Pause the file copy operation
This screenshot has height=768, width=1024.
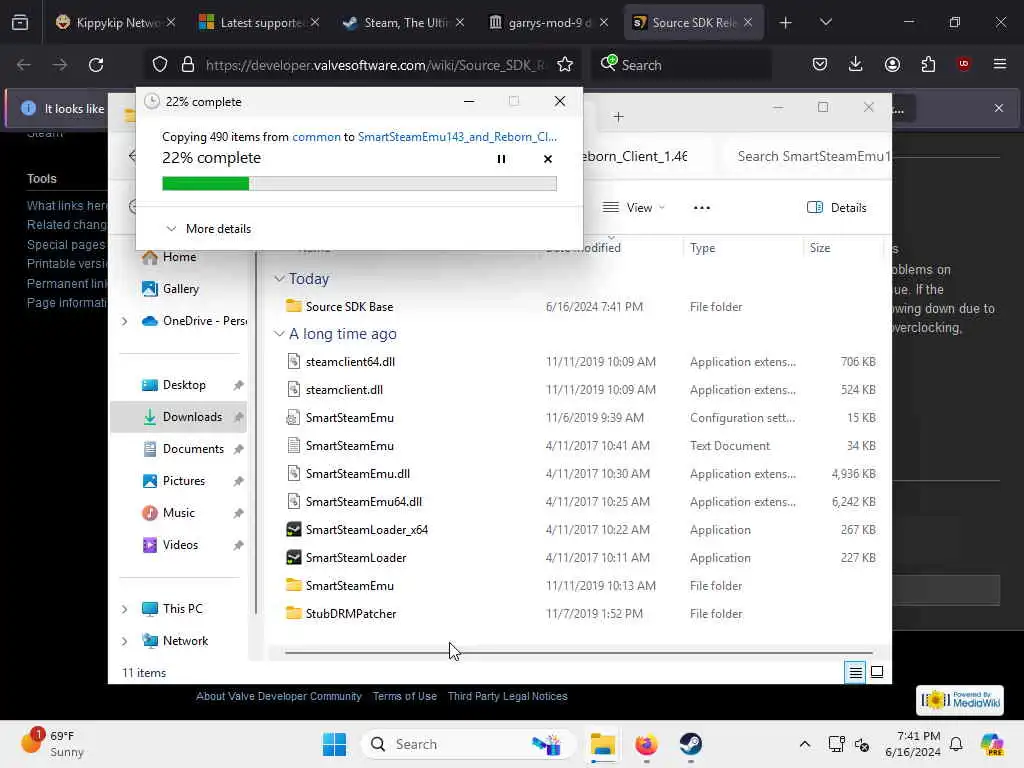[x=501, y=159]
